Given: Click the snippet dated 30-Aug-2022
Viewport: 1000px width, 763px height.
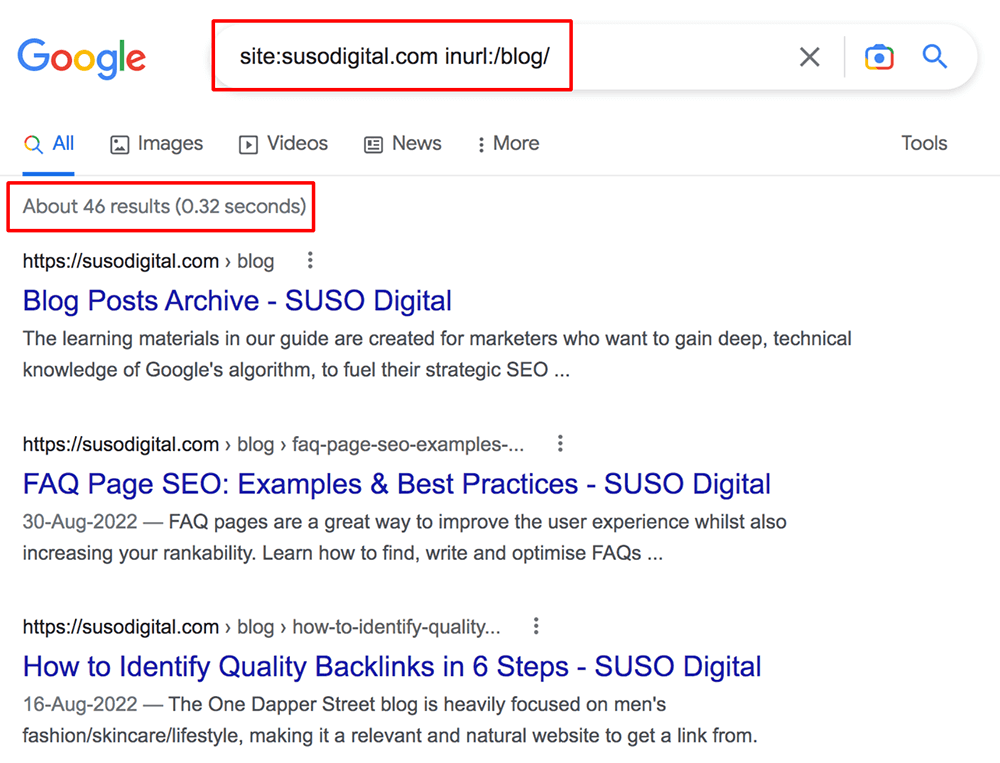Looking at the screenshot, I should coord(404,537).
